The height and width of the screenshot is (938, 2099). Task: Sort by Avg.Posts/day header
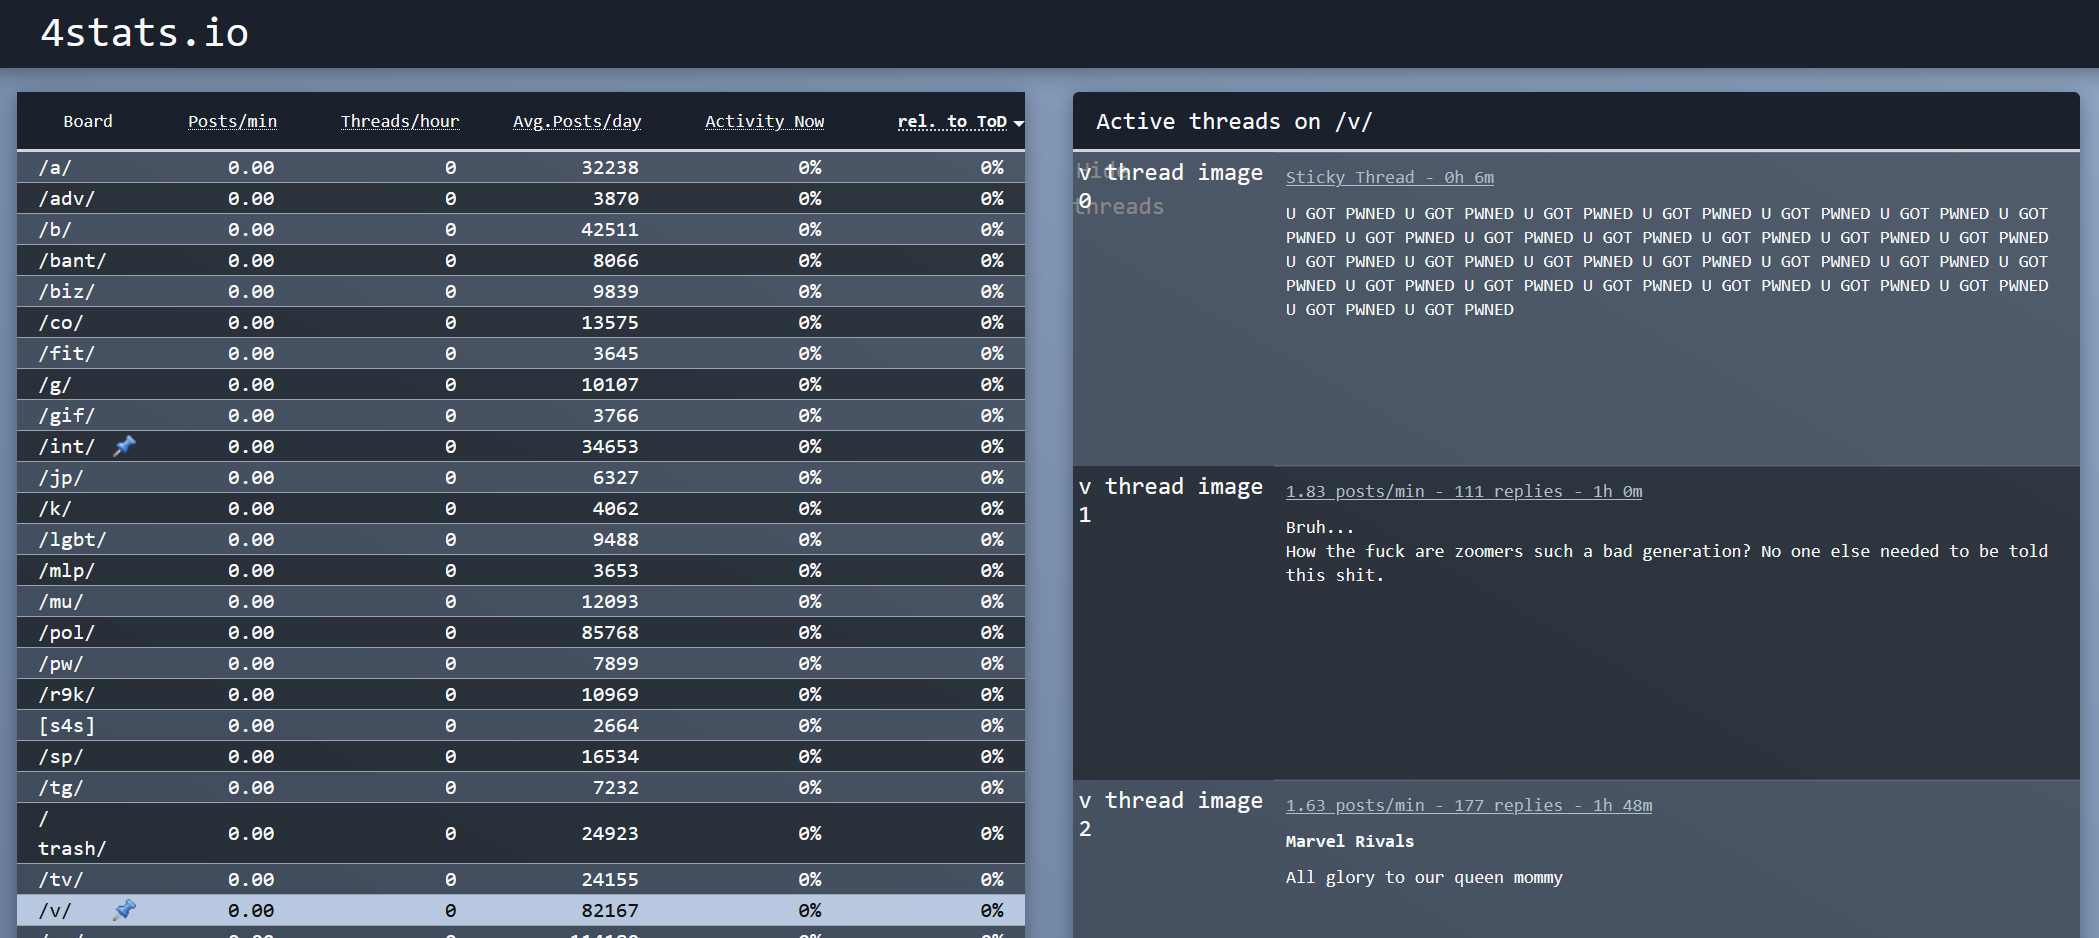coord(576,121)
